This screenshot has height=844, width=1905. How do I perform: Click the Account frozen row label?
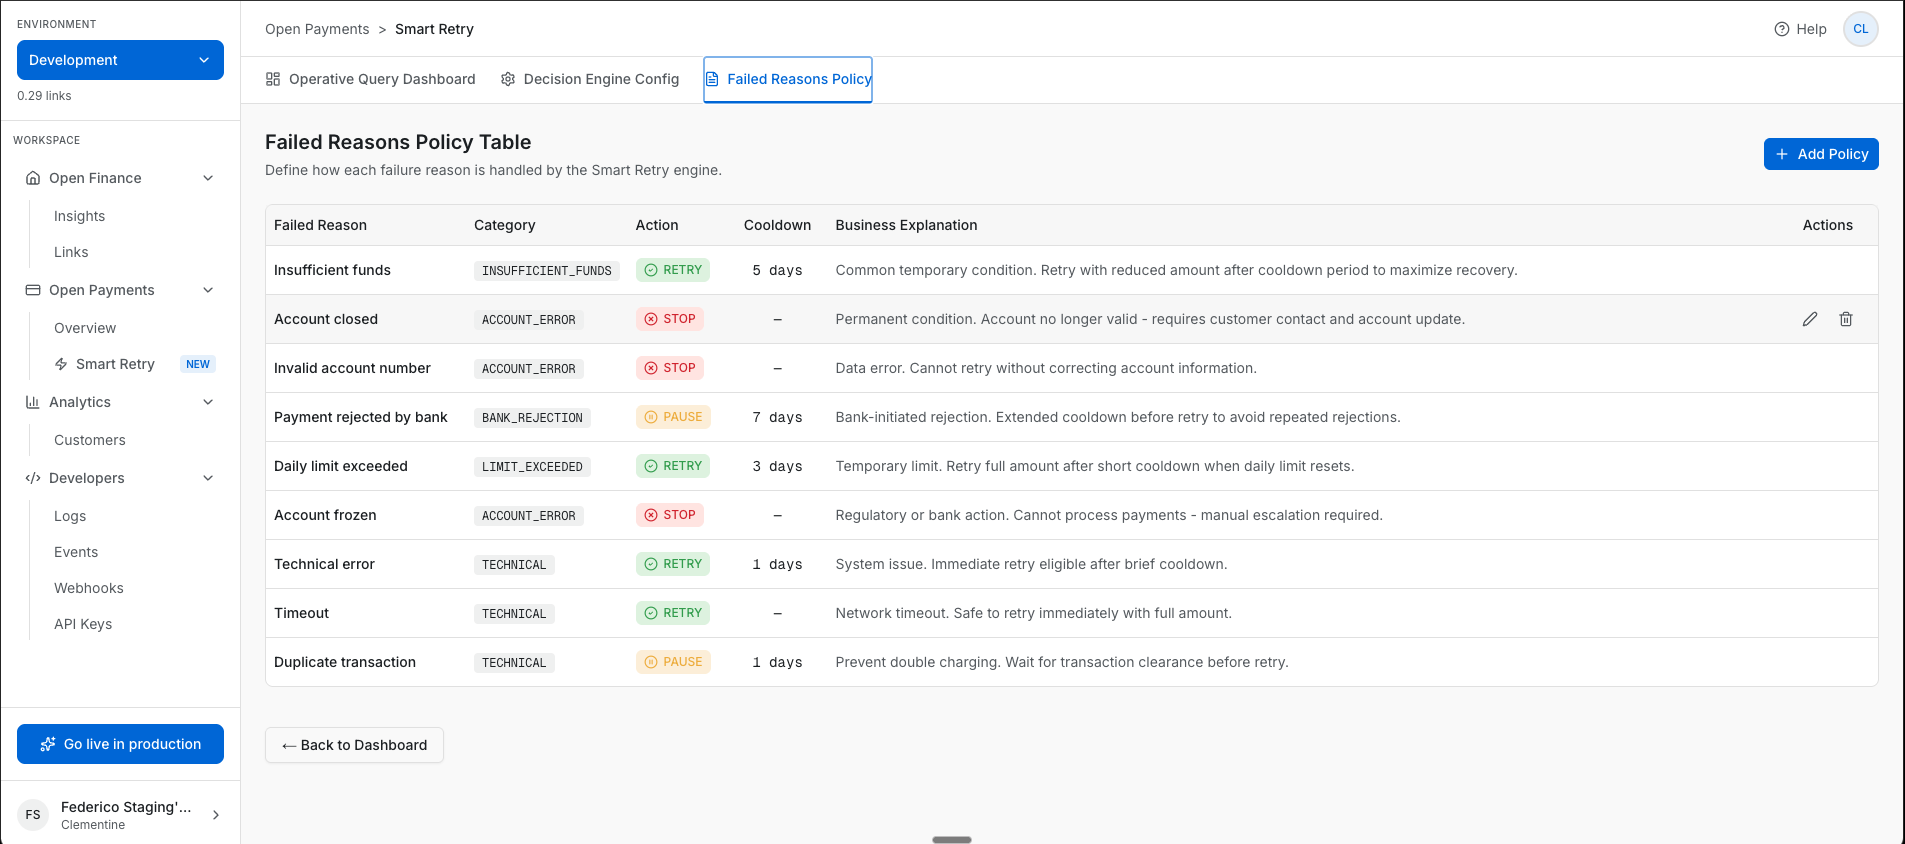coord(325,515)
